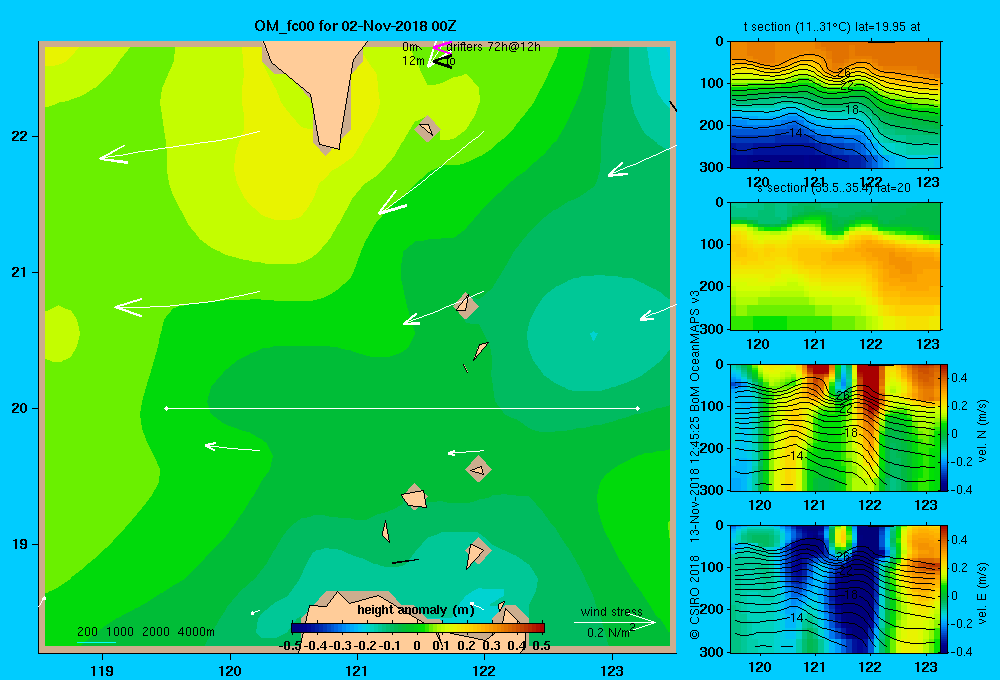Image resolution: width=1000 pixels, height=680 pixels.
Task: Click latitude label 19 on map axis
Action: coord(19,544)
